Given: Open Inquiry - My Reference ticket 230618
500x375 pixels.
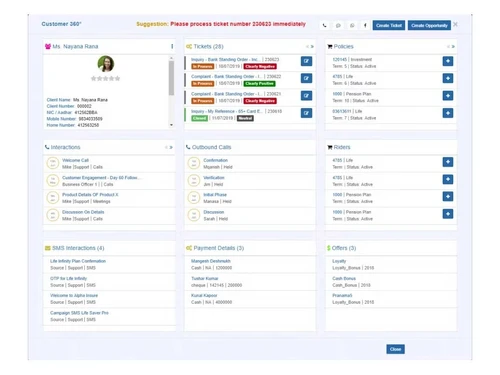Looking at the screenshot, I should (227, 111).
